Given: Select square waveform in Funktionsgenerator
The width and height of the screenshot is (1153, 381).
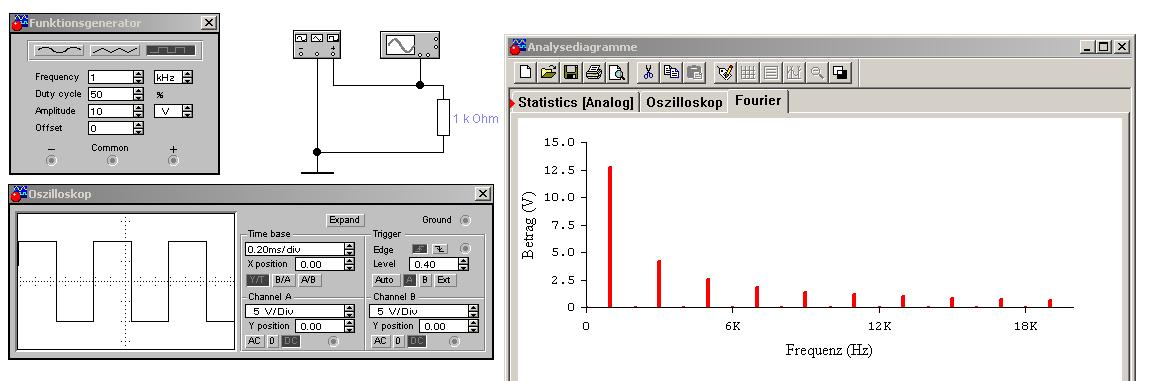Looking at the screenshot, I should coord(171,51).
